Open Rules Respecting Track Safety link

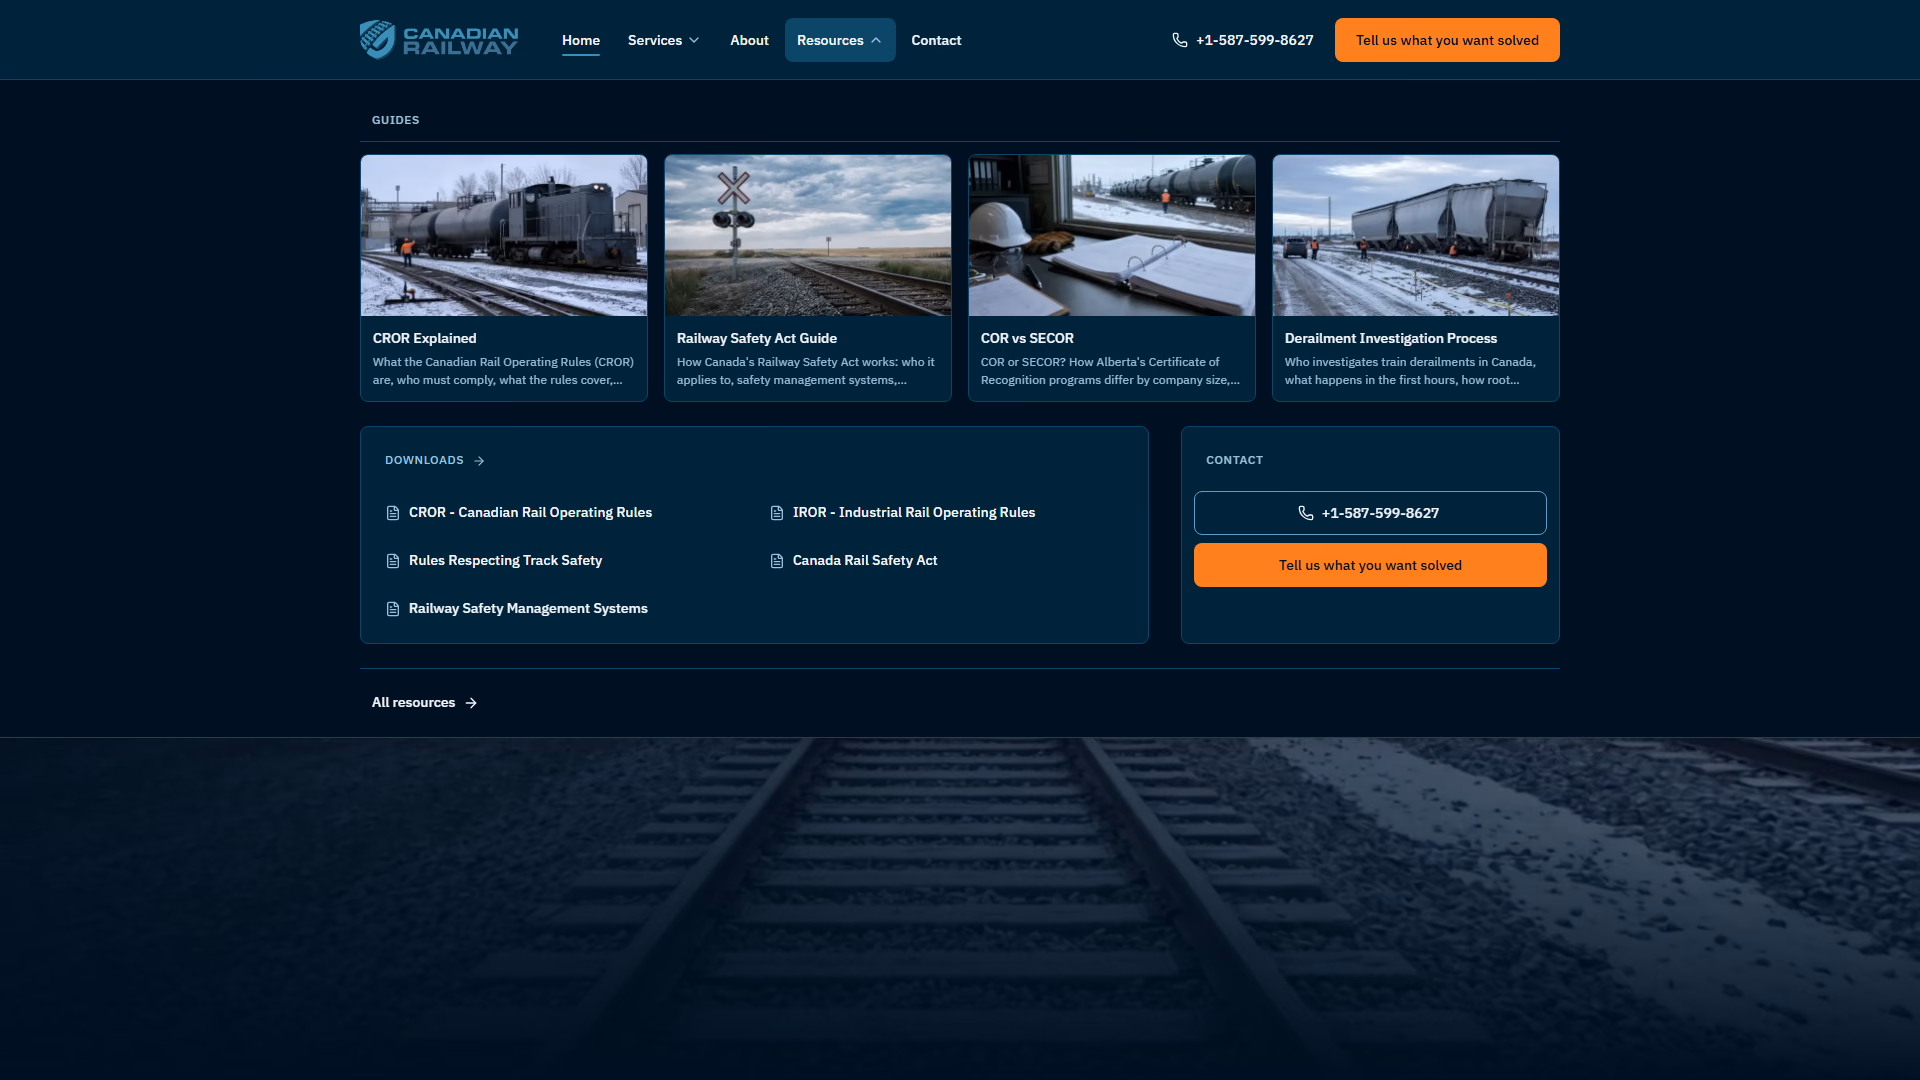click(505, 560)
